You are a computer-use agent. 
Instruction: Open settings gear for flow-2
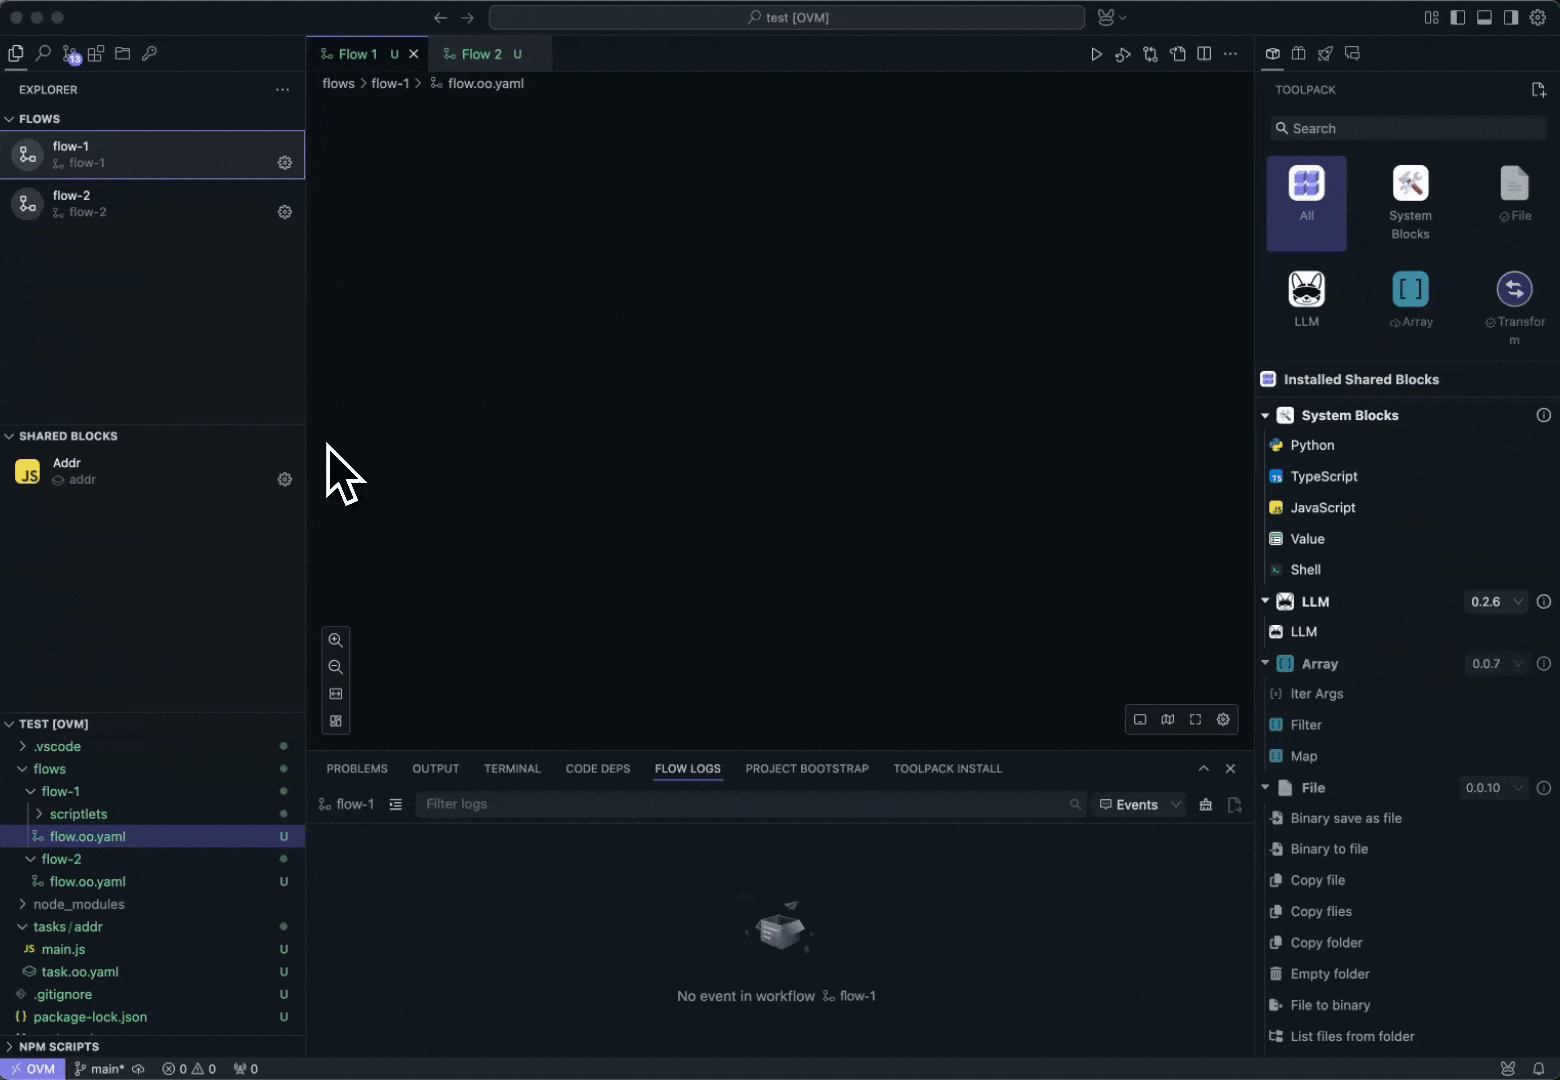pyautogui.click(x=285, y=212)
